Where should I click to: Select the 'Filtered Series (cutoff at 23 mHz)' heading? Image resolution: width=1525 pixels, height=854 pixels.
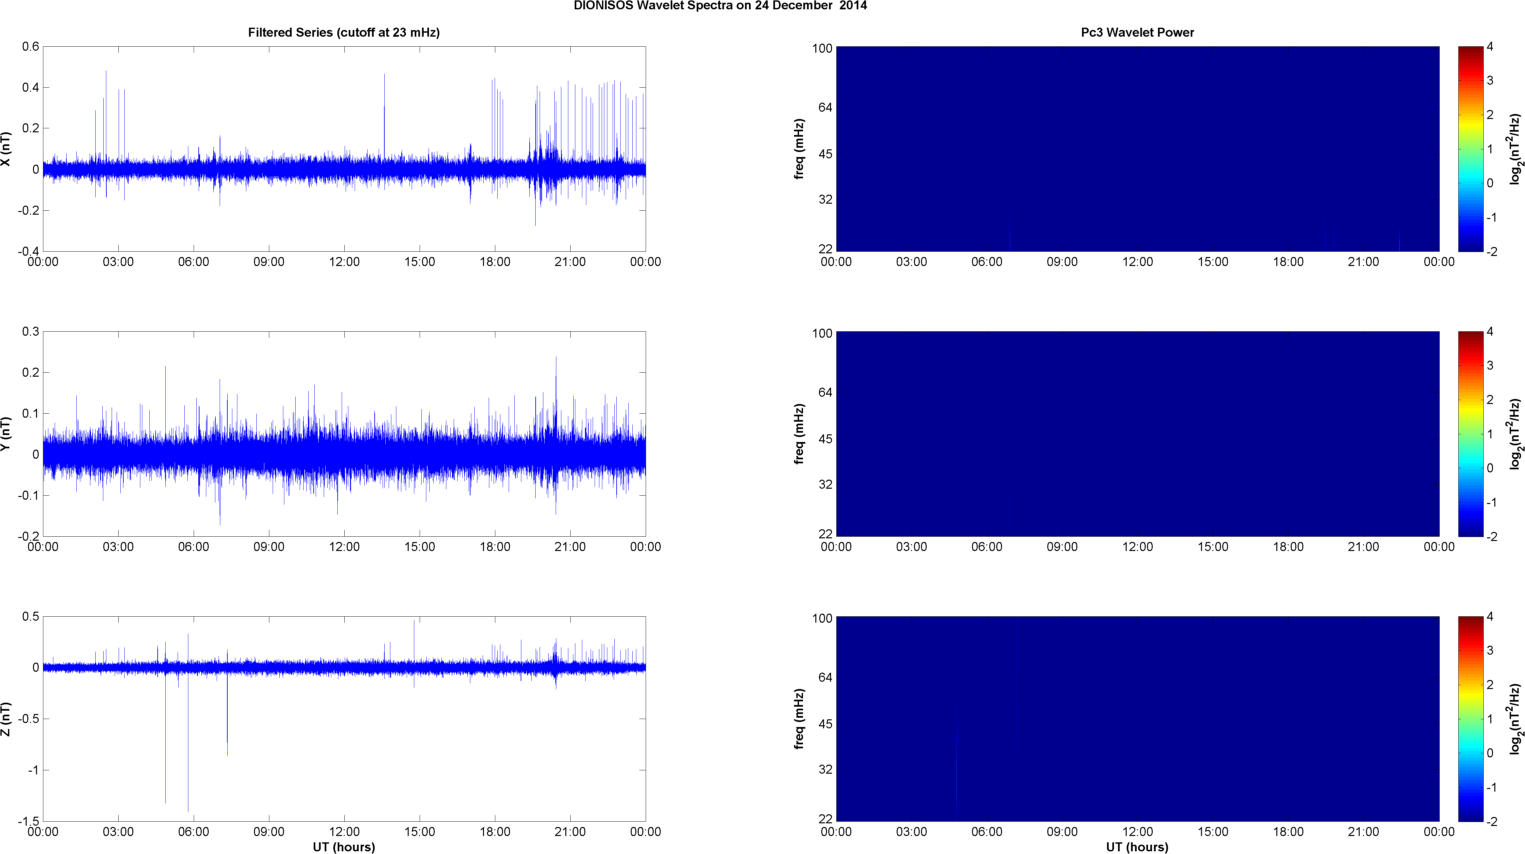tap(344, 33)
